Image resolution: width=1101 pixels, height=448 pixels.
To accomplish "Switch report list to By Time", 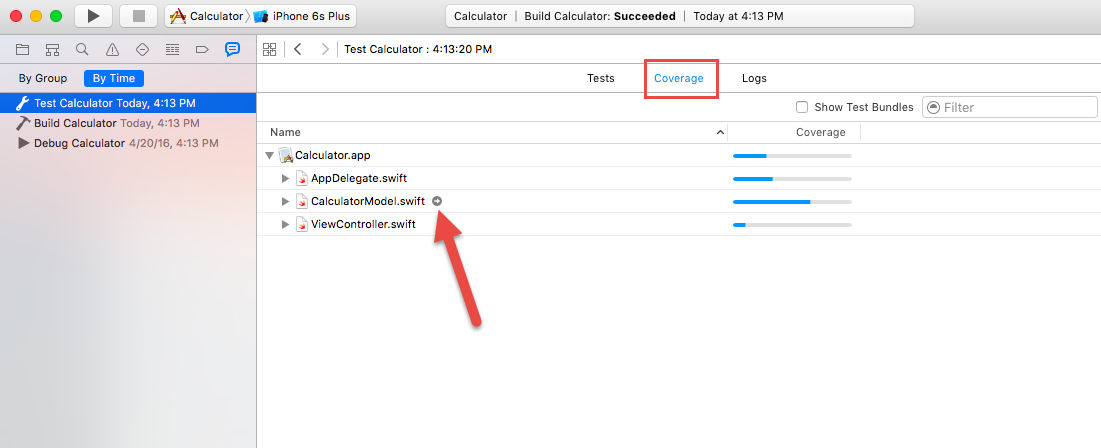I will 114,78.
